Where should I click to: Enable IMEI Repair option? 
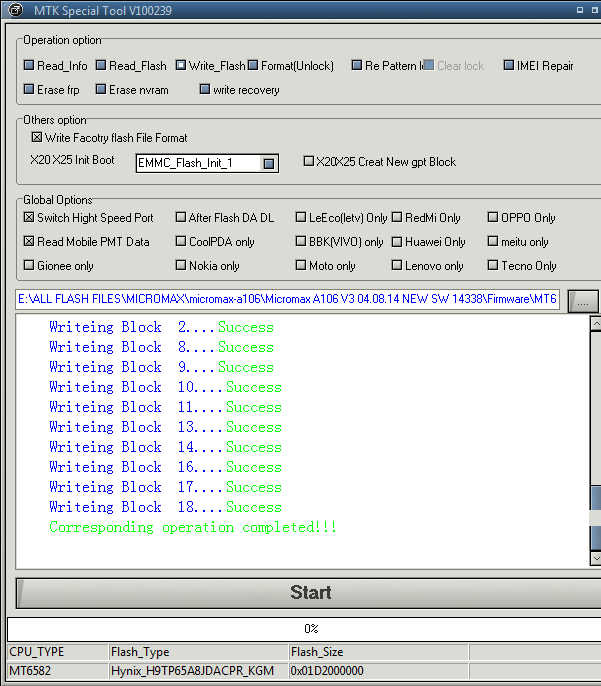(509, 66)
